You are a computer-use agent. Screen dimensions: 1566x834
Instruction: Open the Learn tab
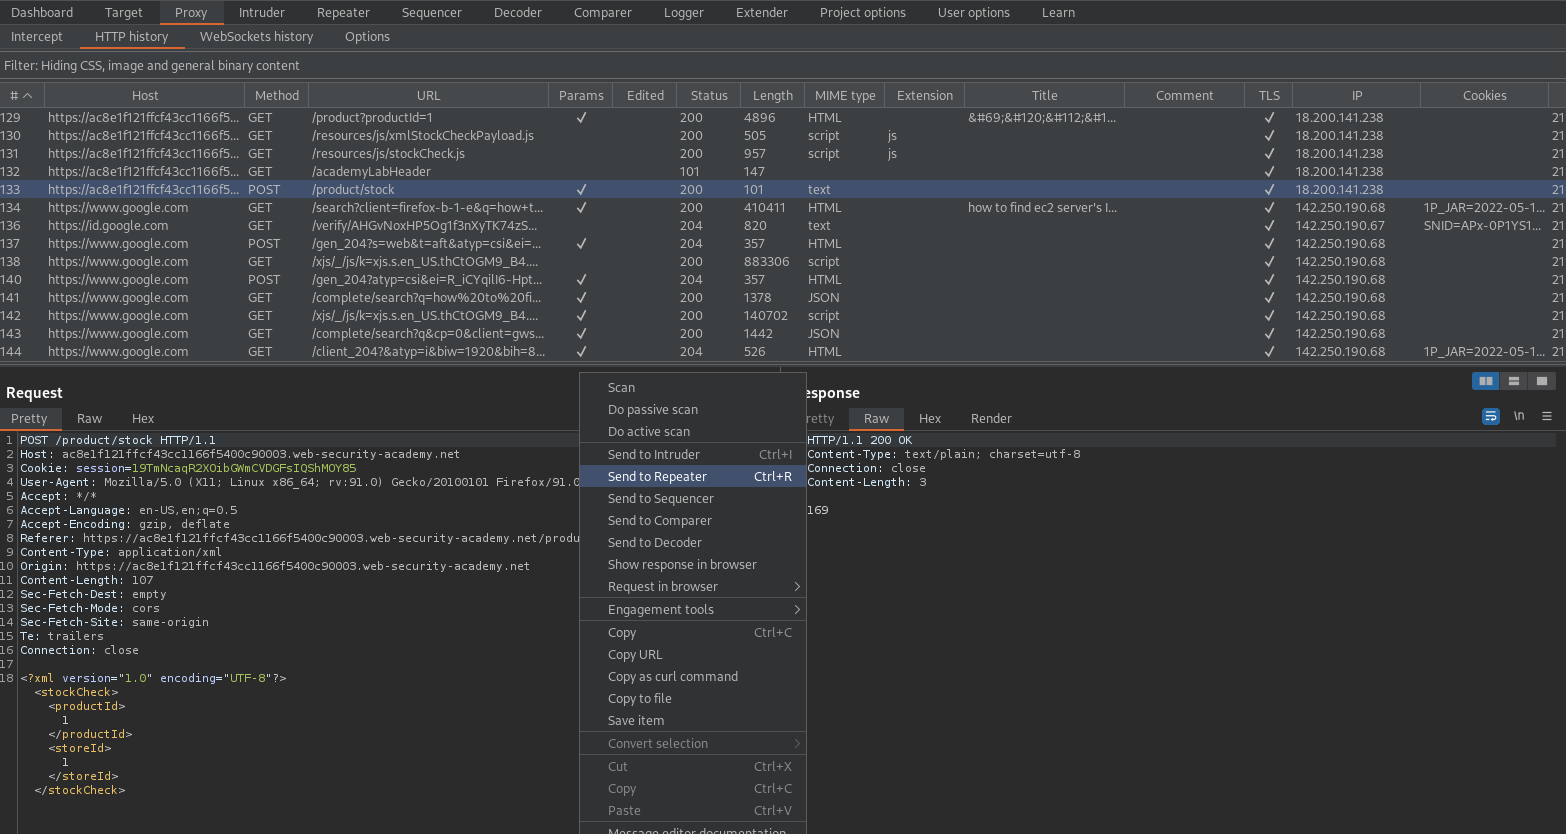(x=1058, y=12)
